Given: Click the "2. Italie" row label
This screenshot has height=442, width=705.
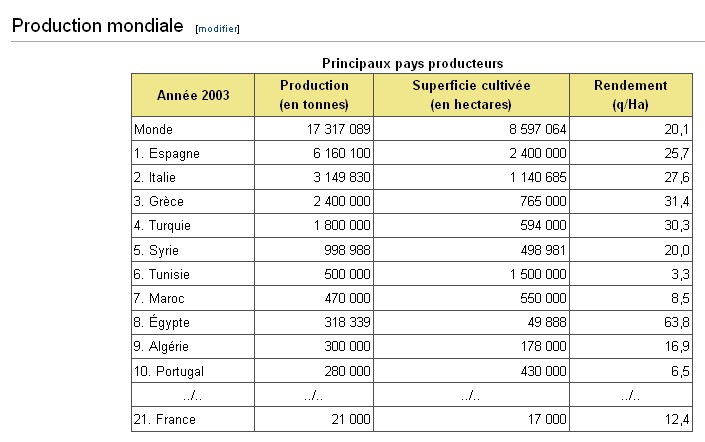Looking at the screenshot, I should pos(158,178).
